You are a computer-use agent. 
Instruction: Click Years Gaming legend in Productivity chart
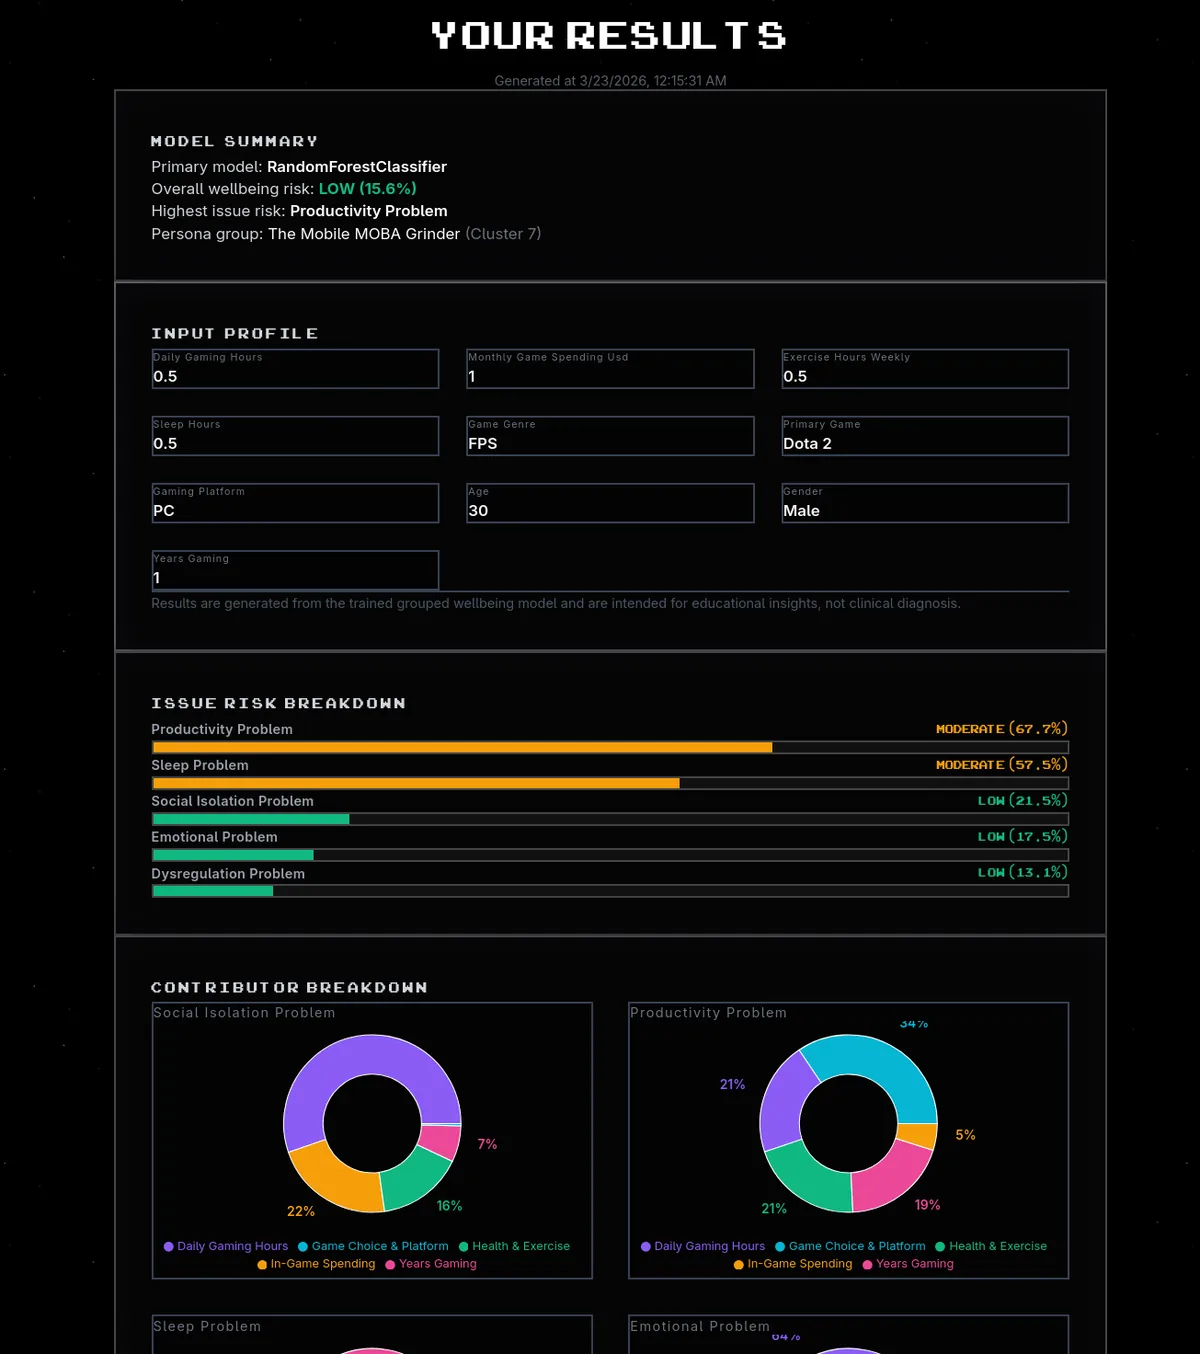point(908,1264)
